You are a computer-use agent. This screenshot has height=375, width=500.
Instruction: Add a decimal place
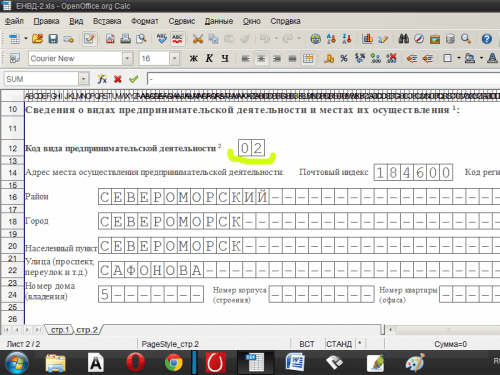376,59
